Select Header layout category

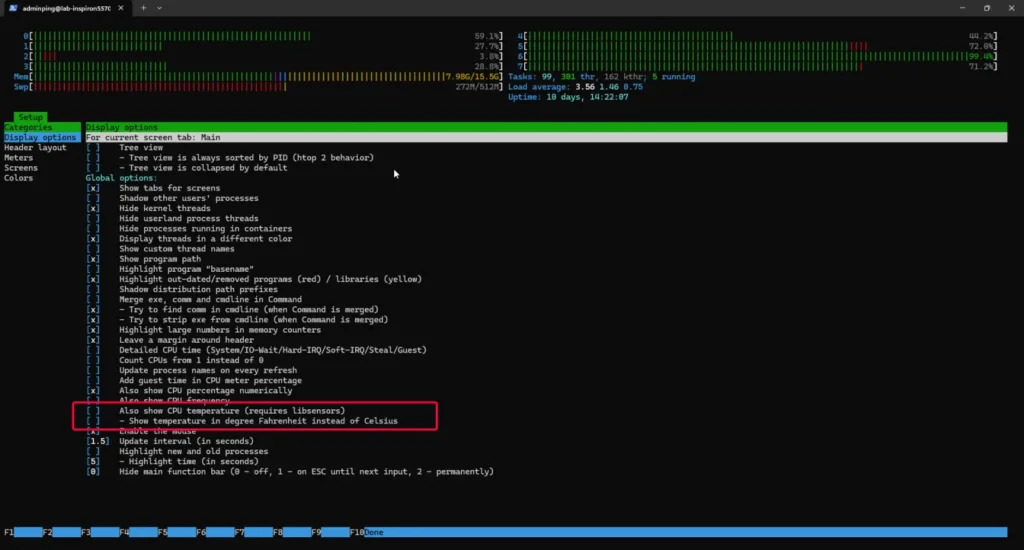[35, 148]
